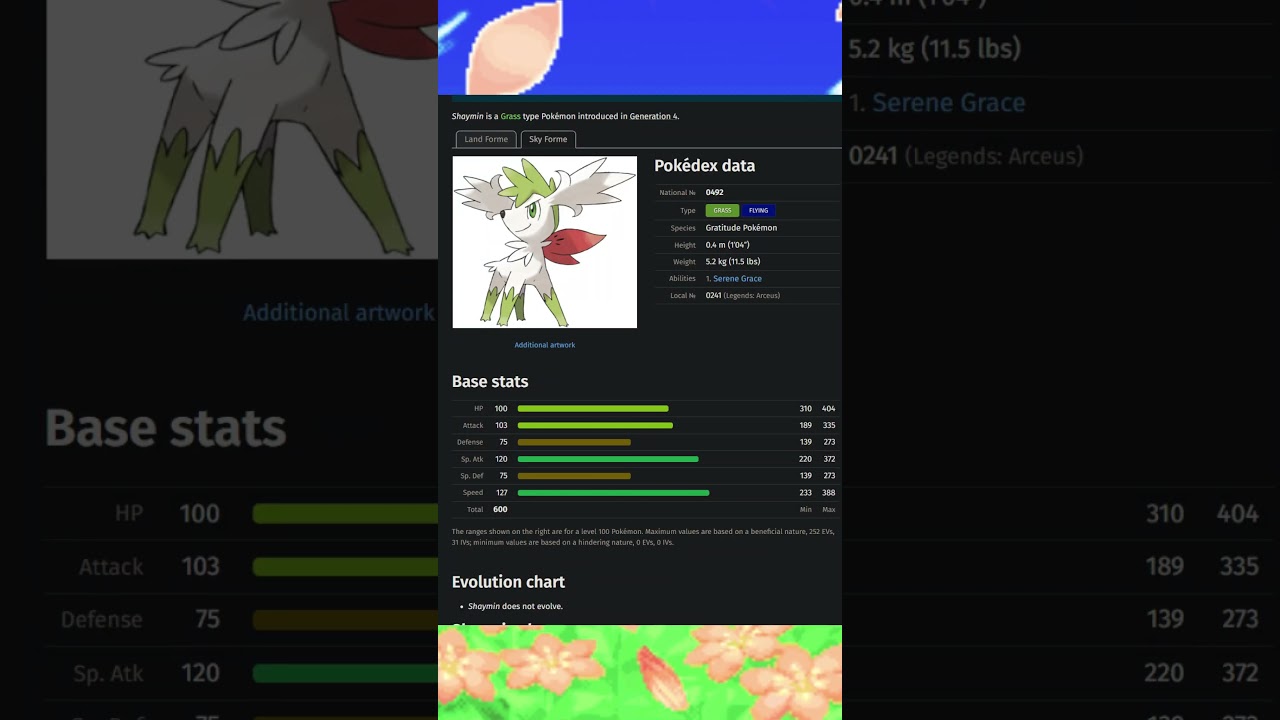
Task: Click the Speed maximum value 388
Action: 829,493
